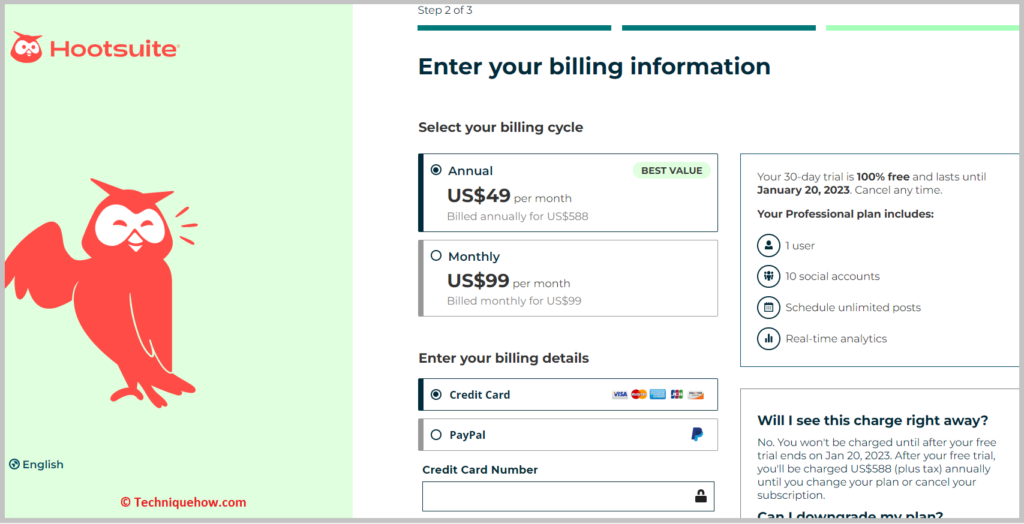Select the Monthly billing radio button
The width and height of the screenshot is (1024, 524).
point(436,256)
